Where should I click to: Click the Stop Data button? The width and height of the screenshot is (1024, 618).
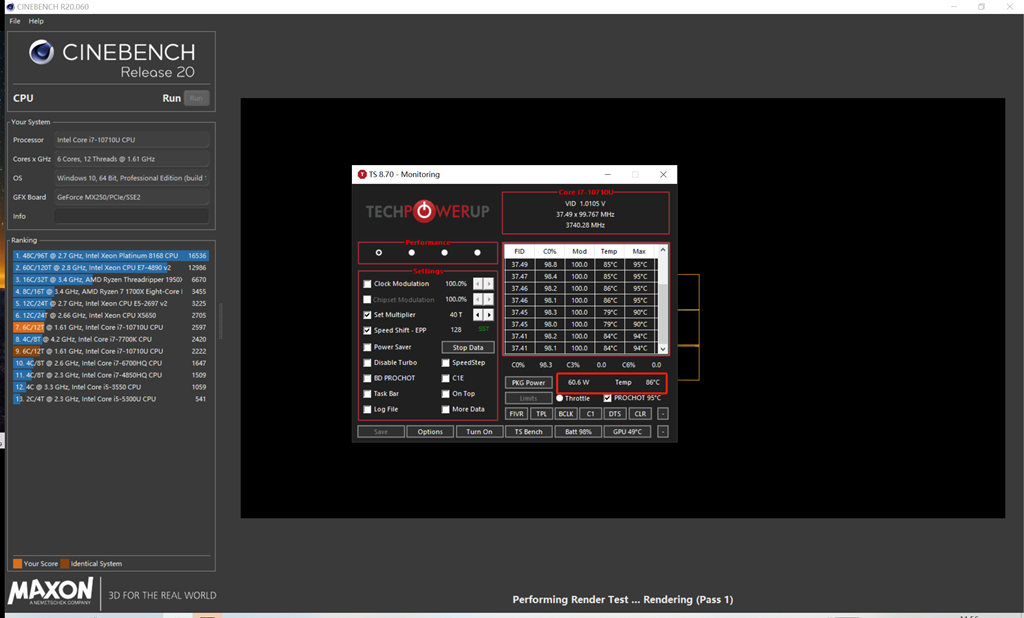468,348
